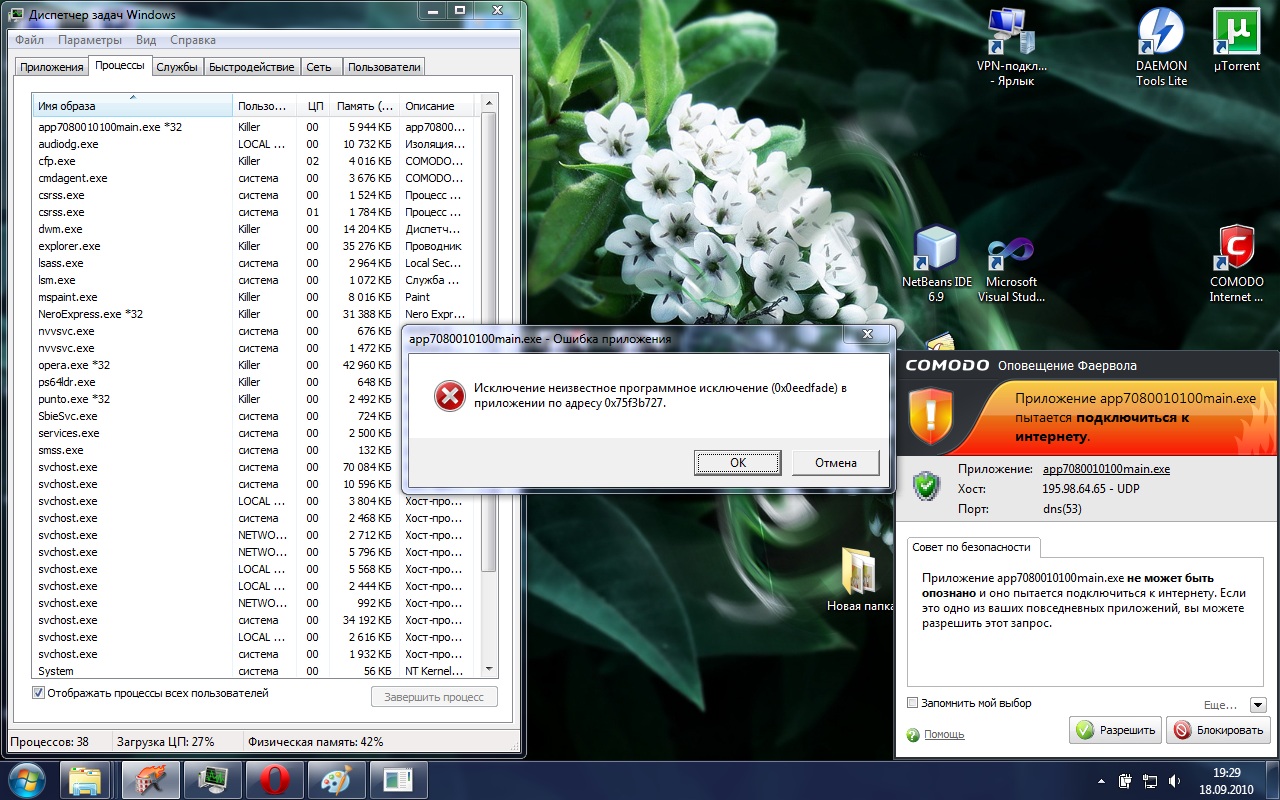
Task: Select the 'System' process row
Action: pyautogui.click(x=256, y=671)
